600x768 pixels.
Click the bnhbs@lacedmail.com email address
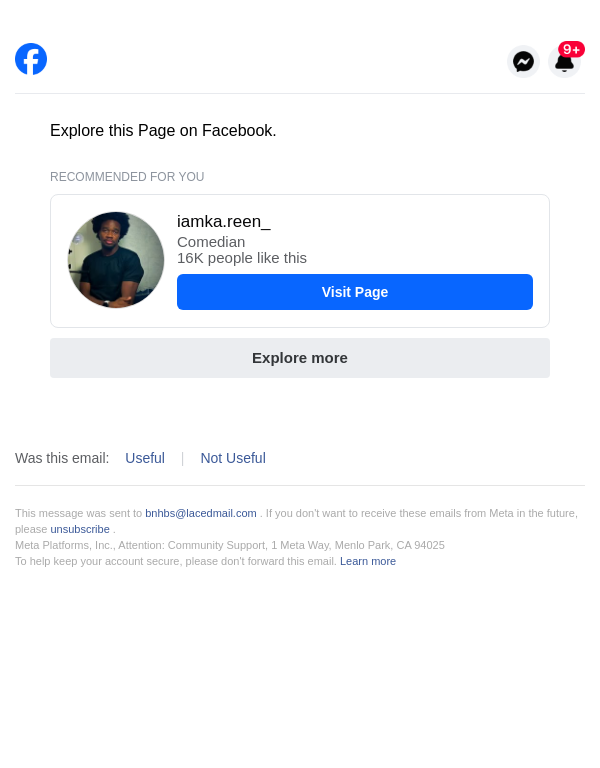point(201,513)
